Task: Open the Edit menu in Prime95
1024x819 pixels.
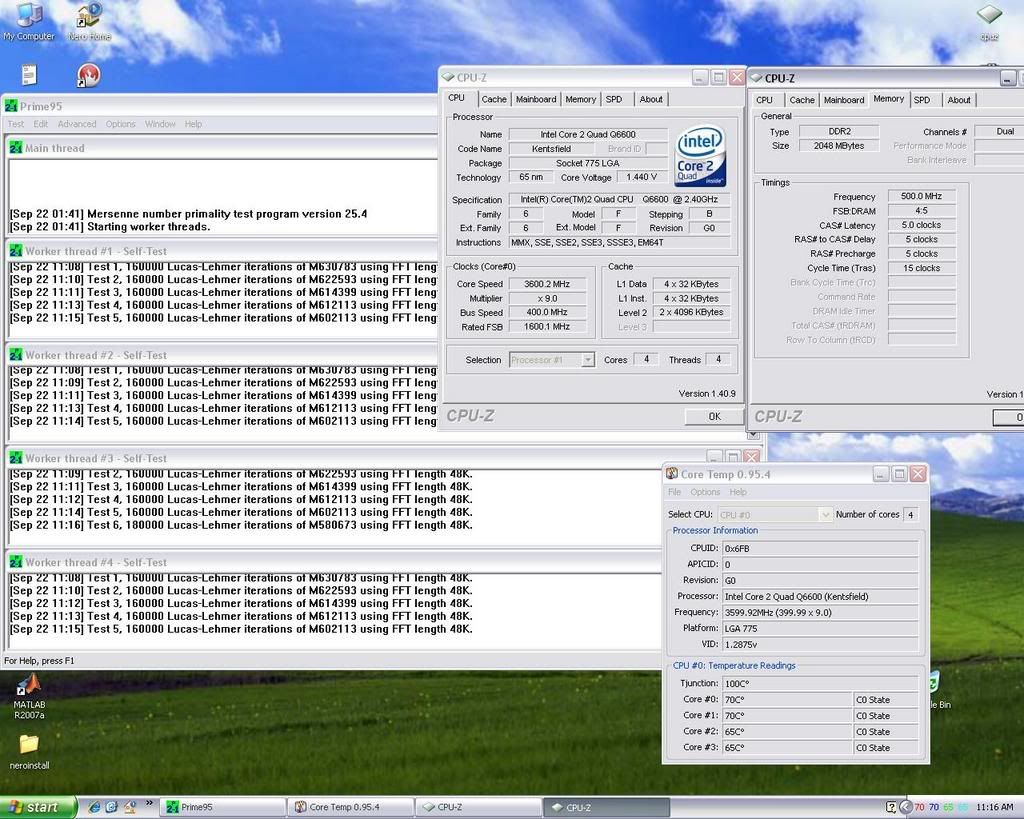Action: point(40,124)
